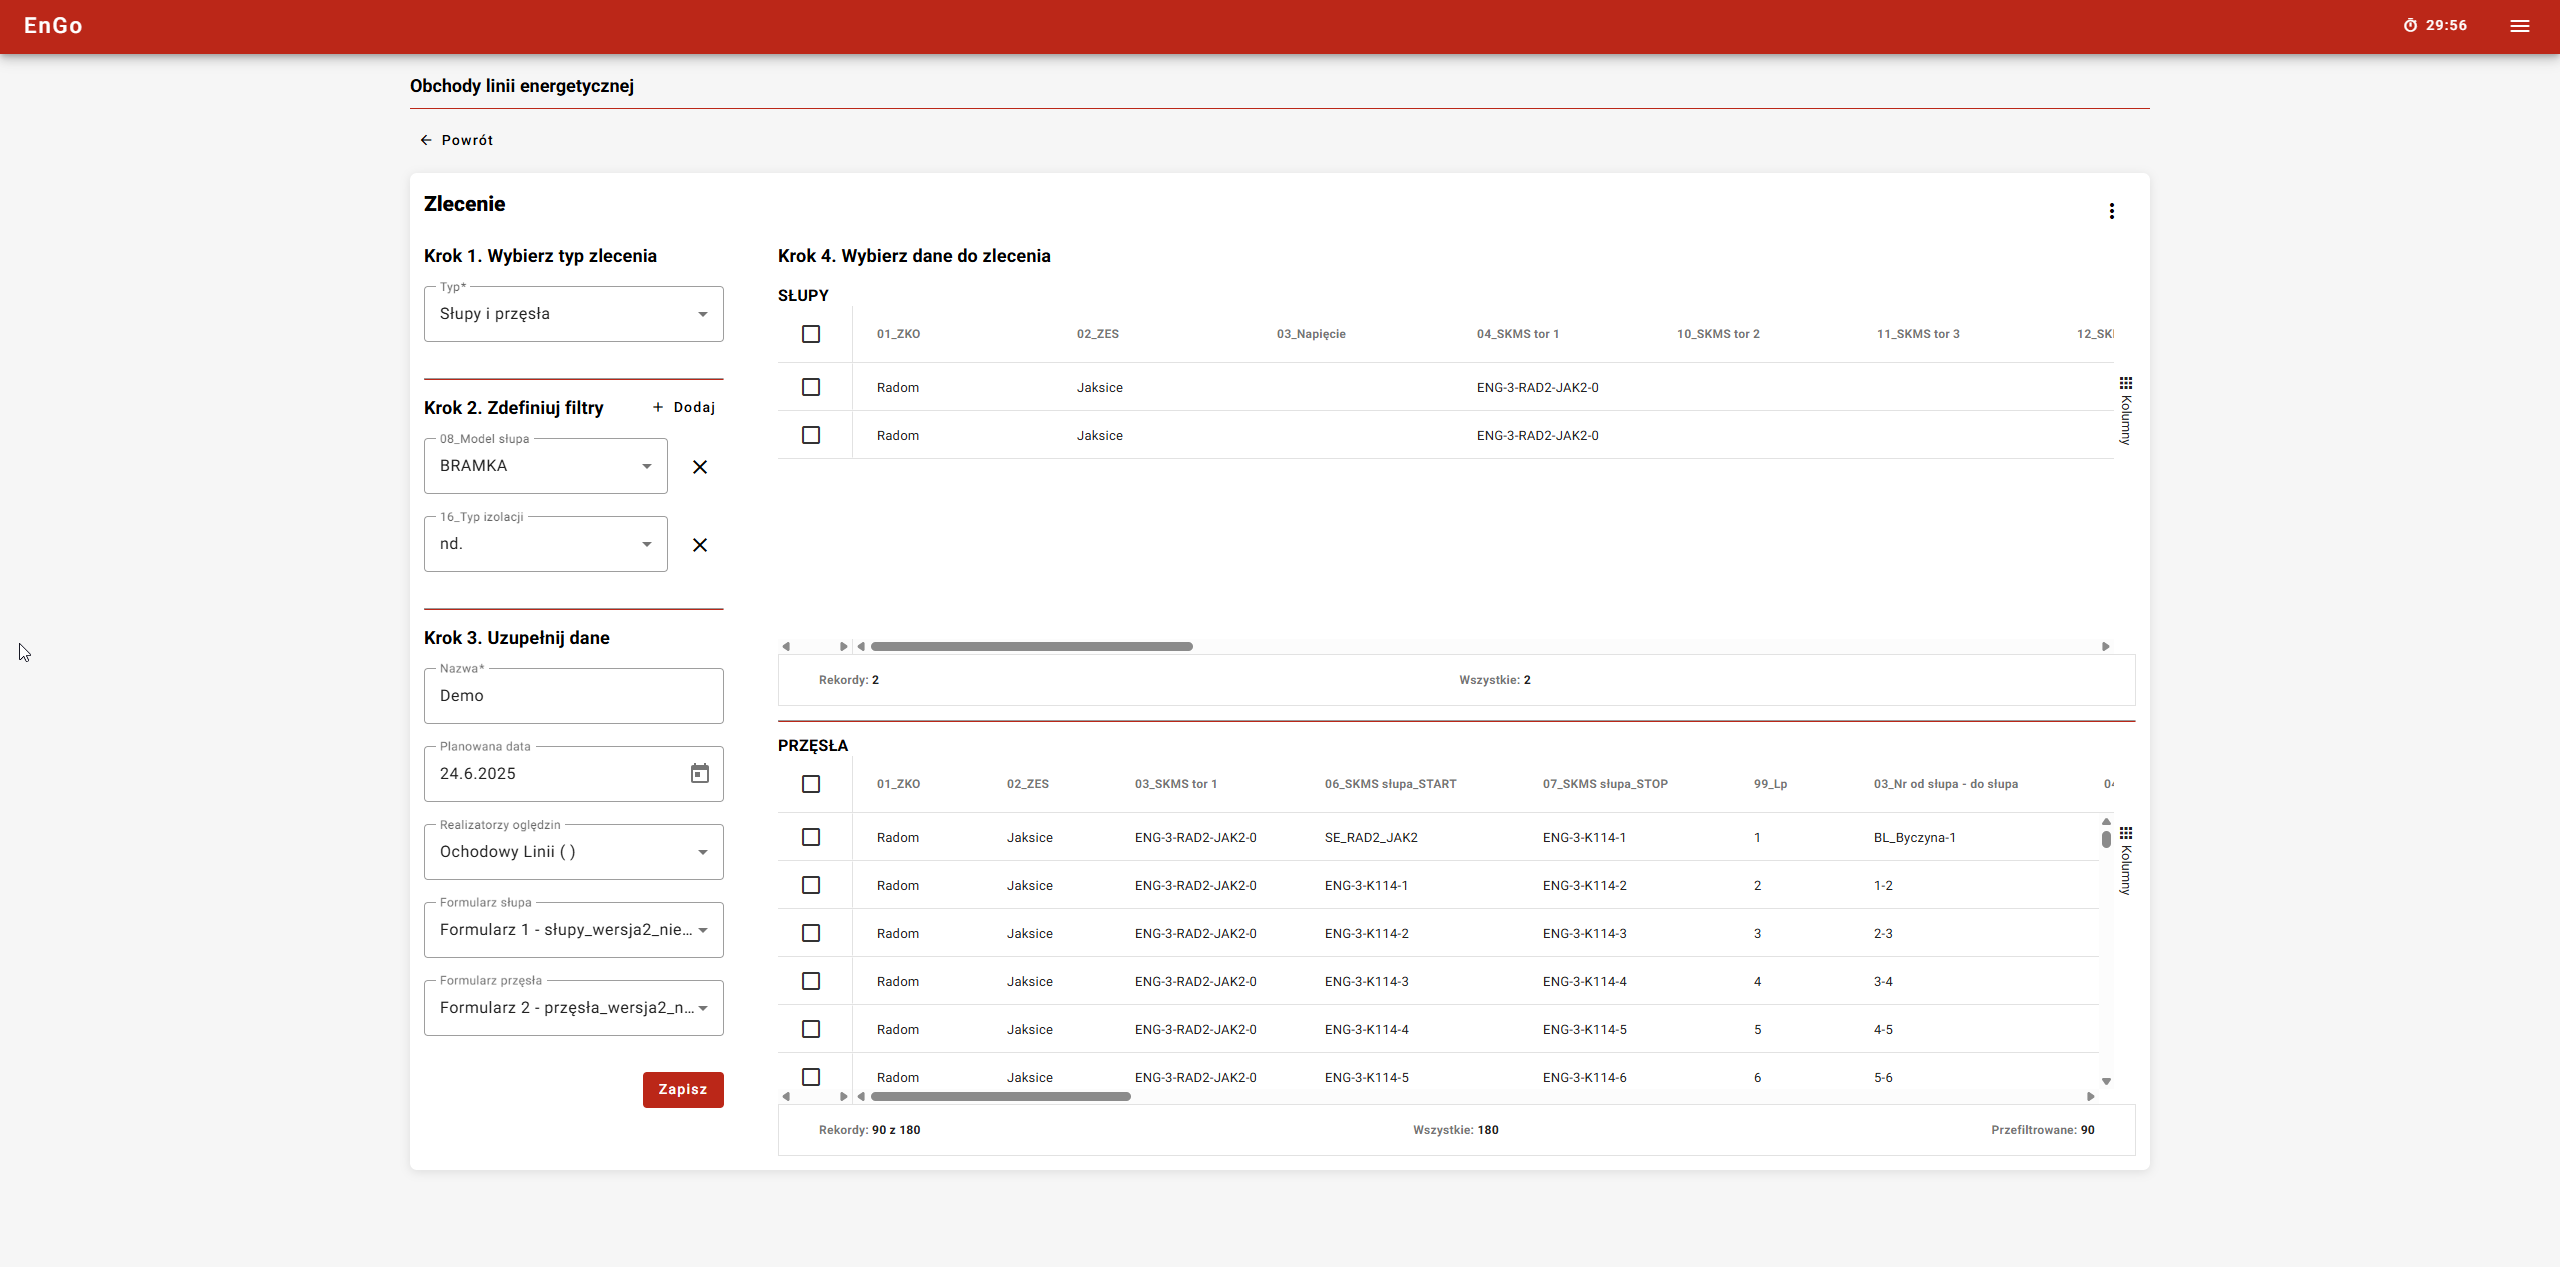Open Kolumny panel for SŁUPY table
This screenshot has height=1267, width=2560.
click(x=2125, y=411)
